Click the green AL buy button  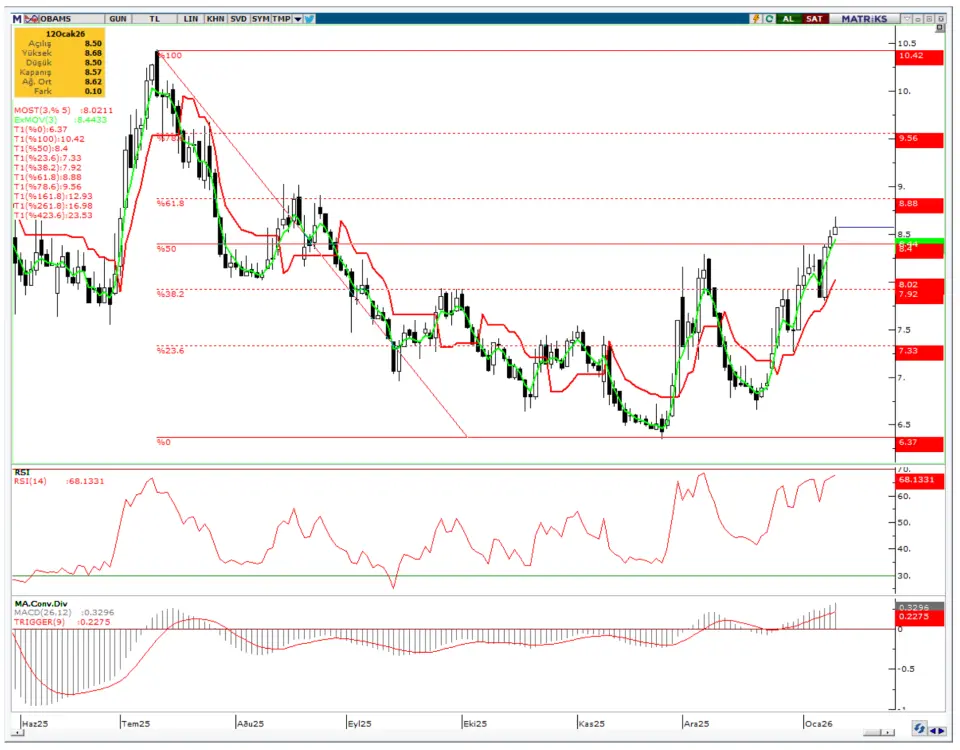pyautogui.click(x=789, y=19)
